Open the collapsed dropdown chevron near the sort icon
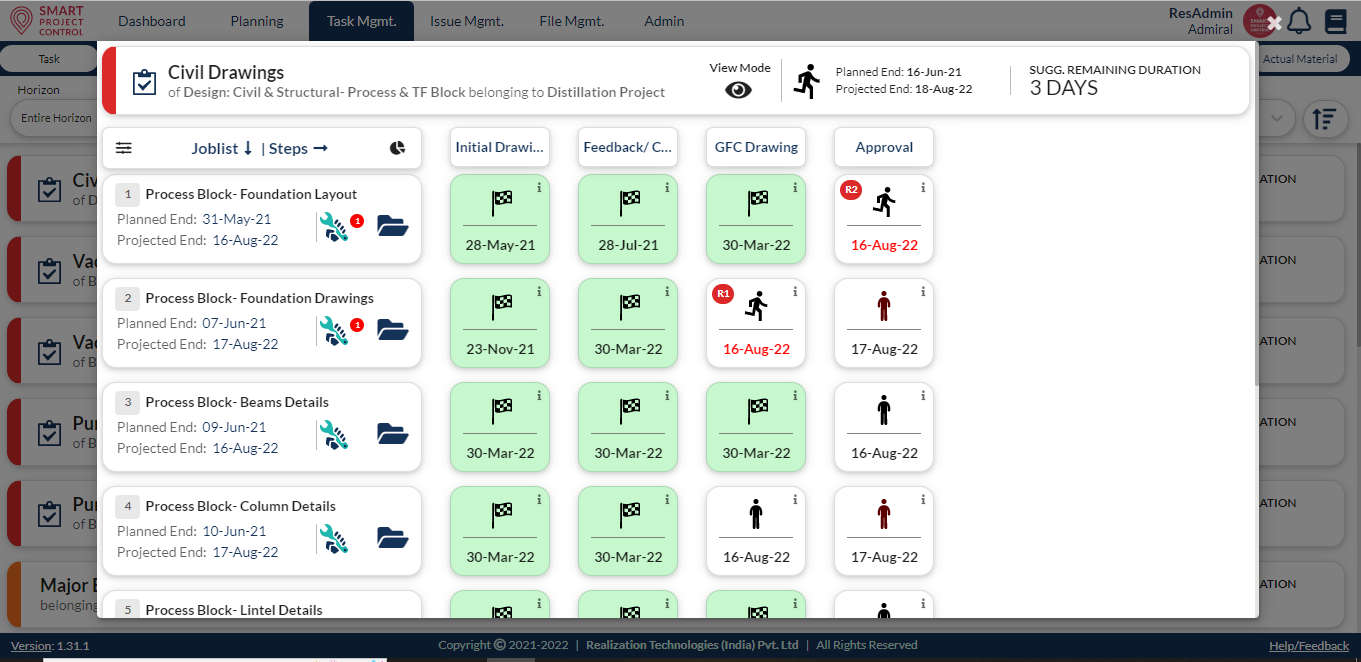The height and width of the screenshot is (662, 1361). pos(1275,118)
